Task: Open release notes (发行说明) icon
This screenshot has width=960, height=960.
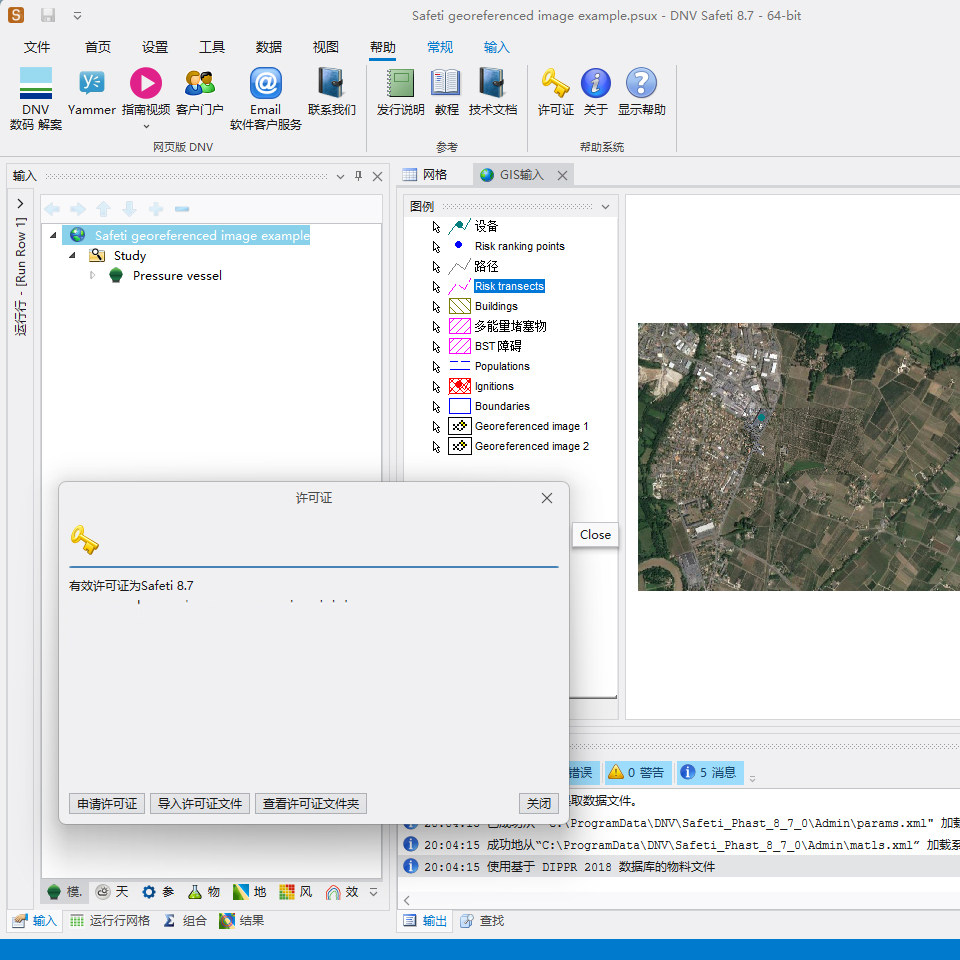Action: pyautogui.click(x=400, y=83)
